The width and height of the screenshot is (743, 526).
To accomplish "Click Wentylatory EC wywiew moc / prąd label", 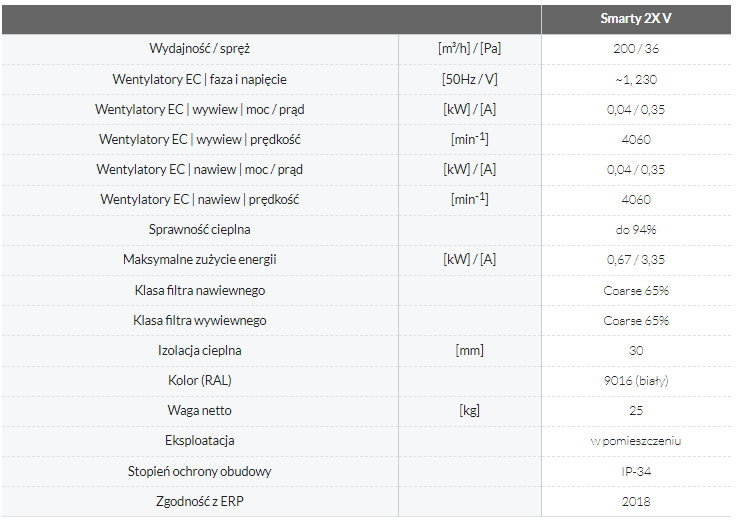I will [x=199, y=109].
